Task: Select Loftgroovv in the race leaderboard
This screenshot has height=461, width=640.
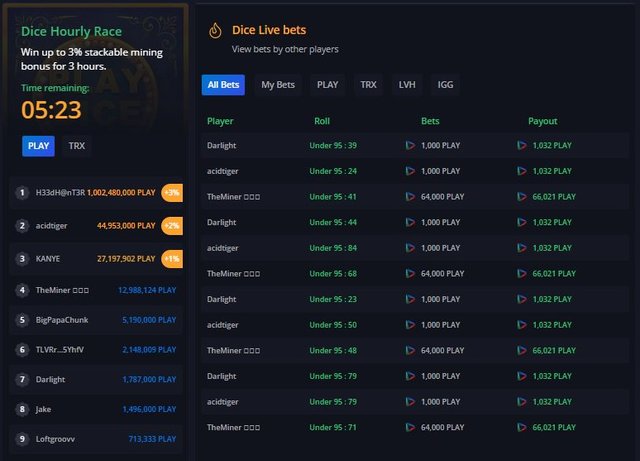Action: [55, 439]
